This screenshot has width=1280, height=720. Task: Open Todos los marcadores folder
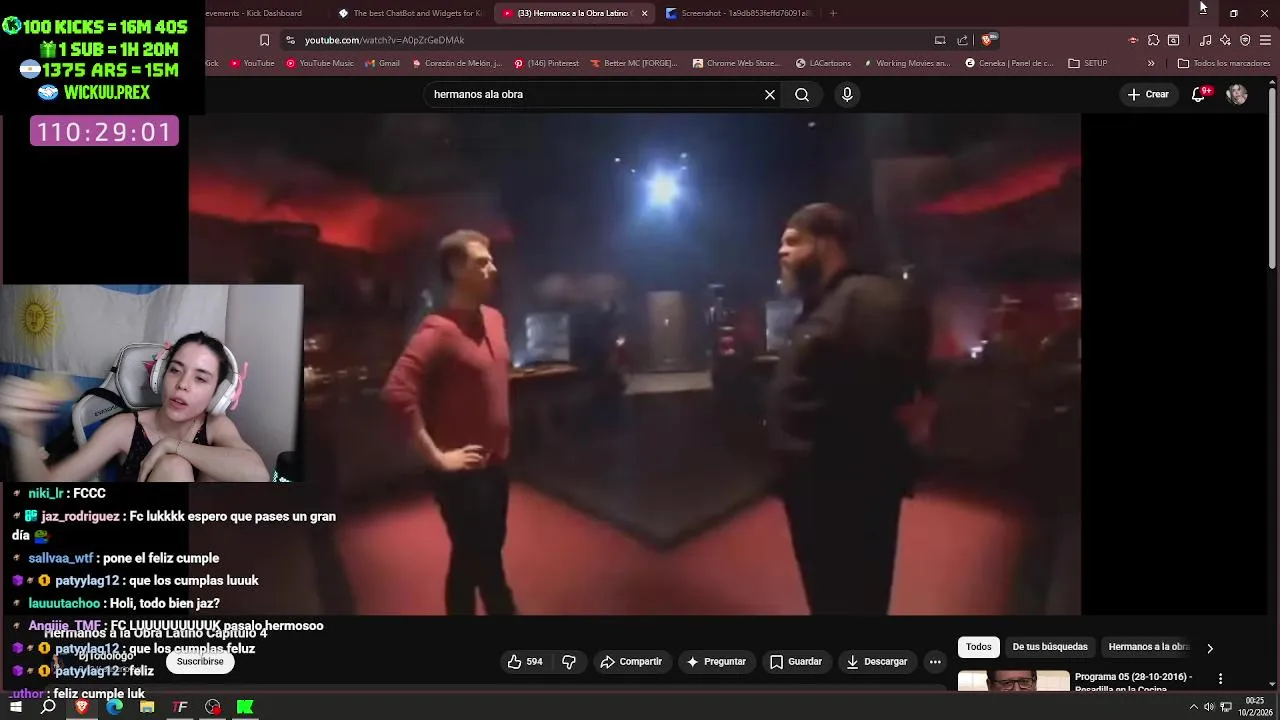click(1224, 63)
